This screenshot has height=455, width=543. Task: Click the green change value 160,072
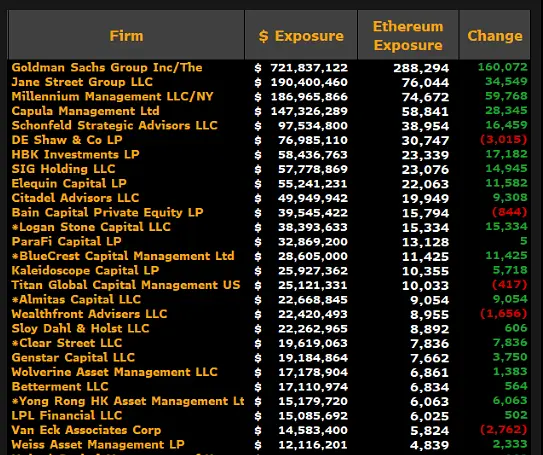(503, 67)
